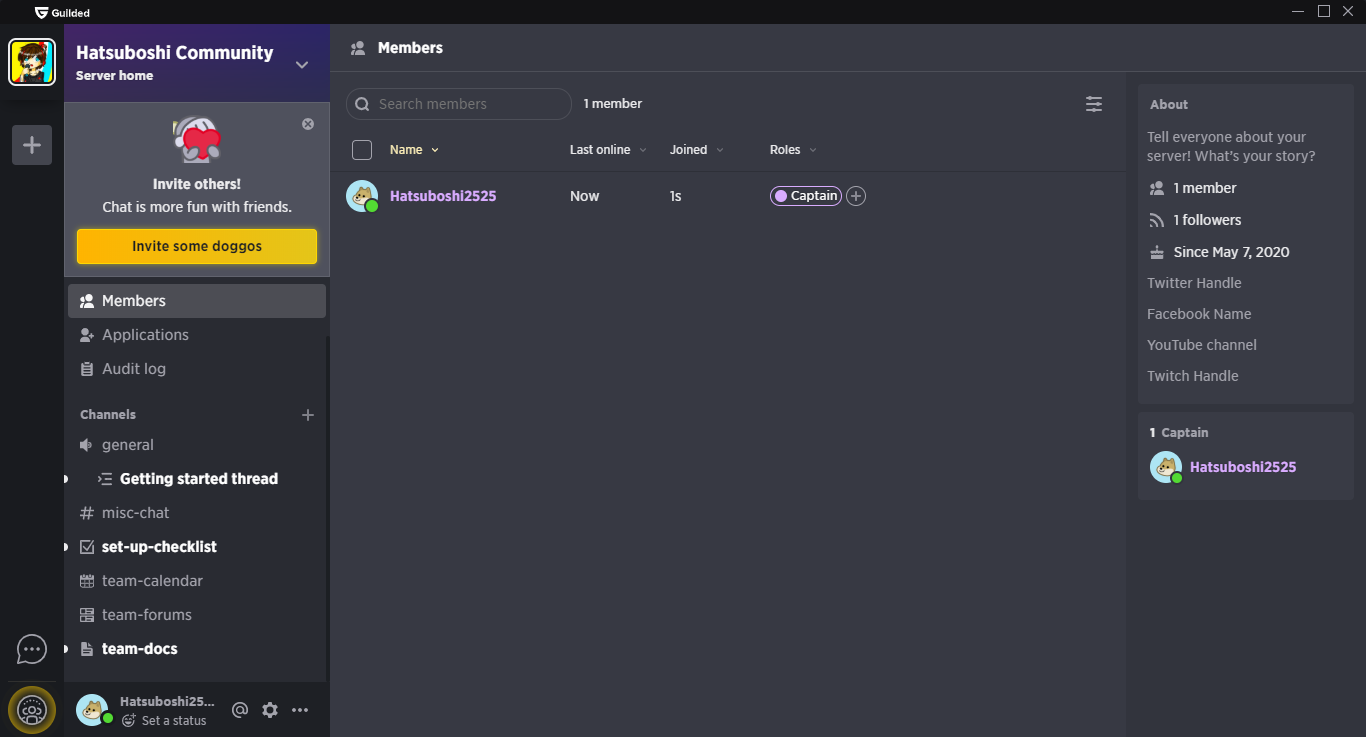
Task: Create a new channel with Channels plus
Action: 308,415
